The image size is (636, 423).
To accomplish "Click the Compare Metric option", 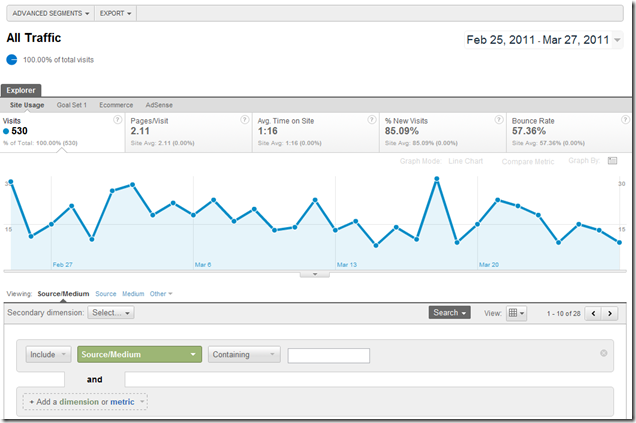I will click(x=528, y=161).
